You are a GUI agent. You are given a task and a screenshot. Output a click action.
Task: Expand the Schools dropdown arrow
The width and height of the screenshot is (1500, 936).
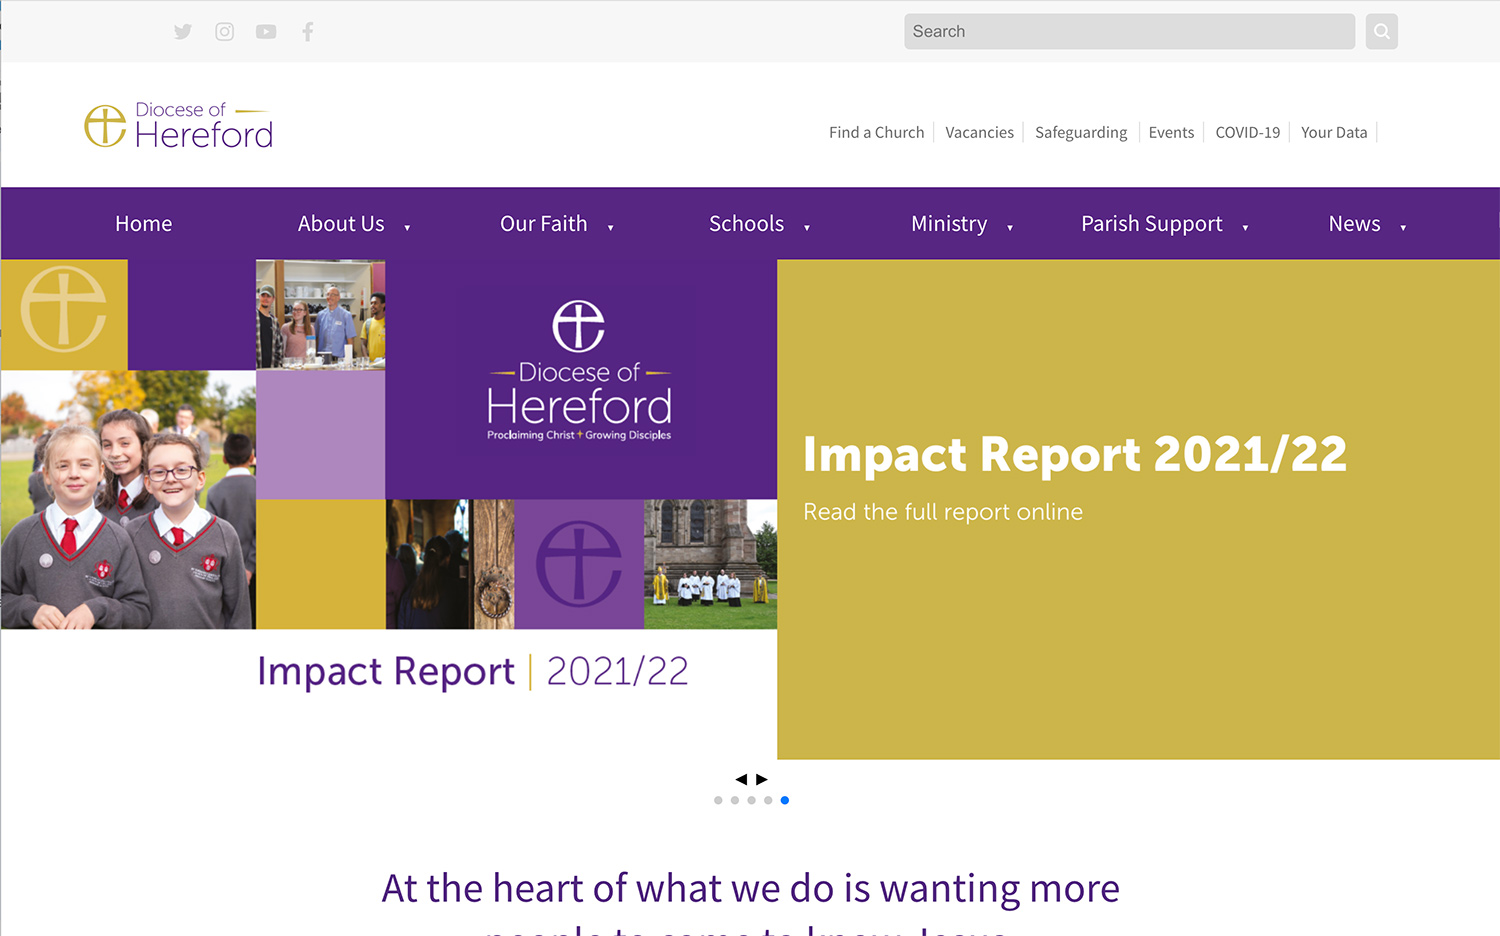807,228
